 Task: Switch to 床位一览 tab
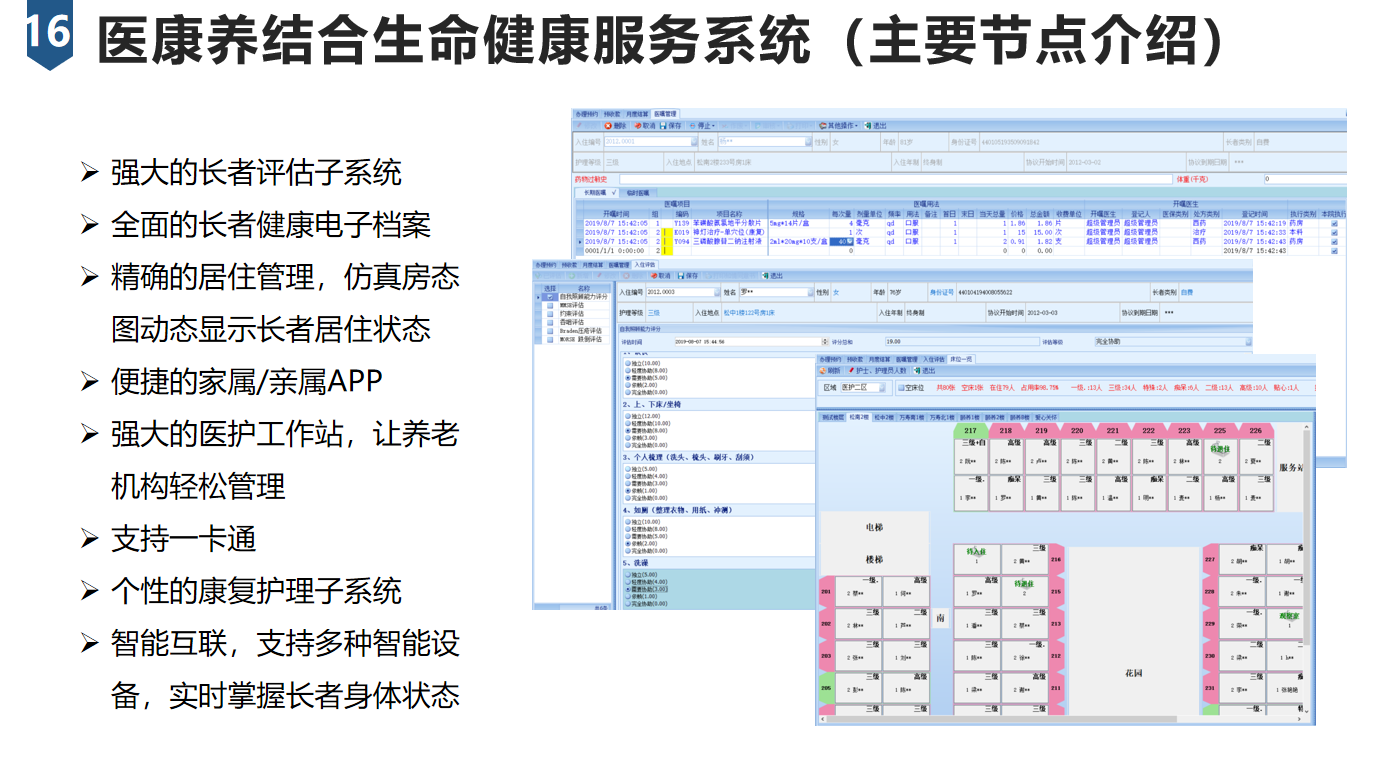[961, 359]
